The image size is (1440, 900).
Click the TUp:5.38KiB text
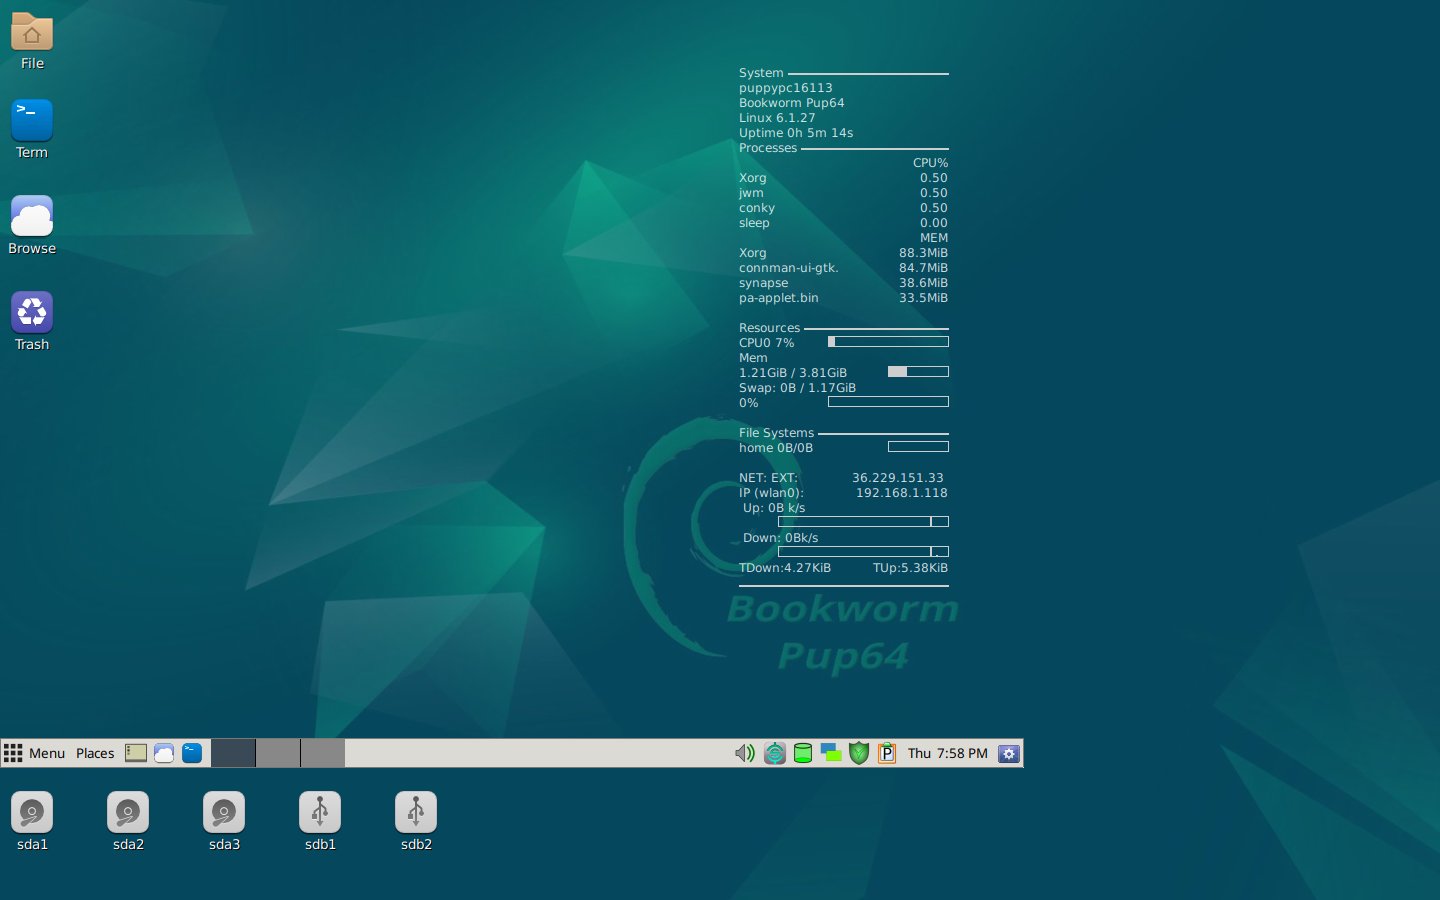click(910, 568)
